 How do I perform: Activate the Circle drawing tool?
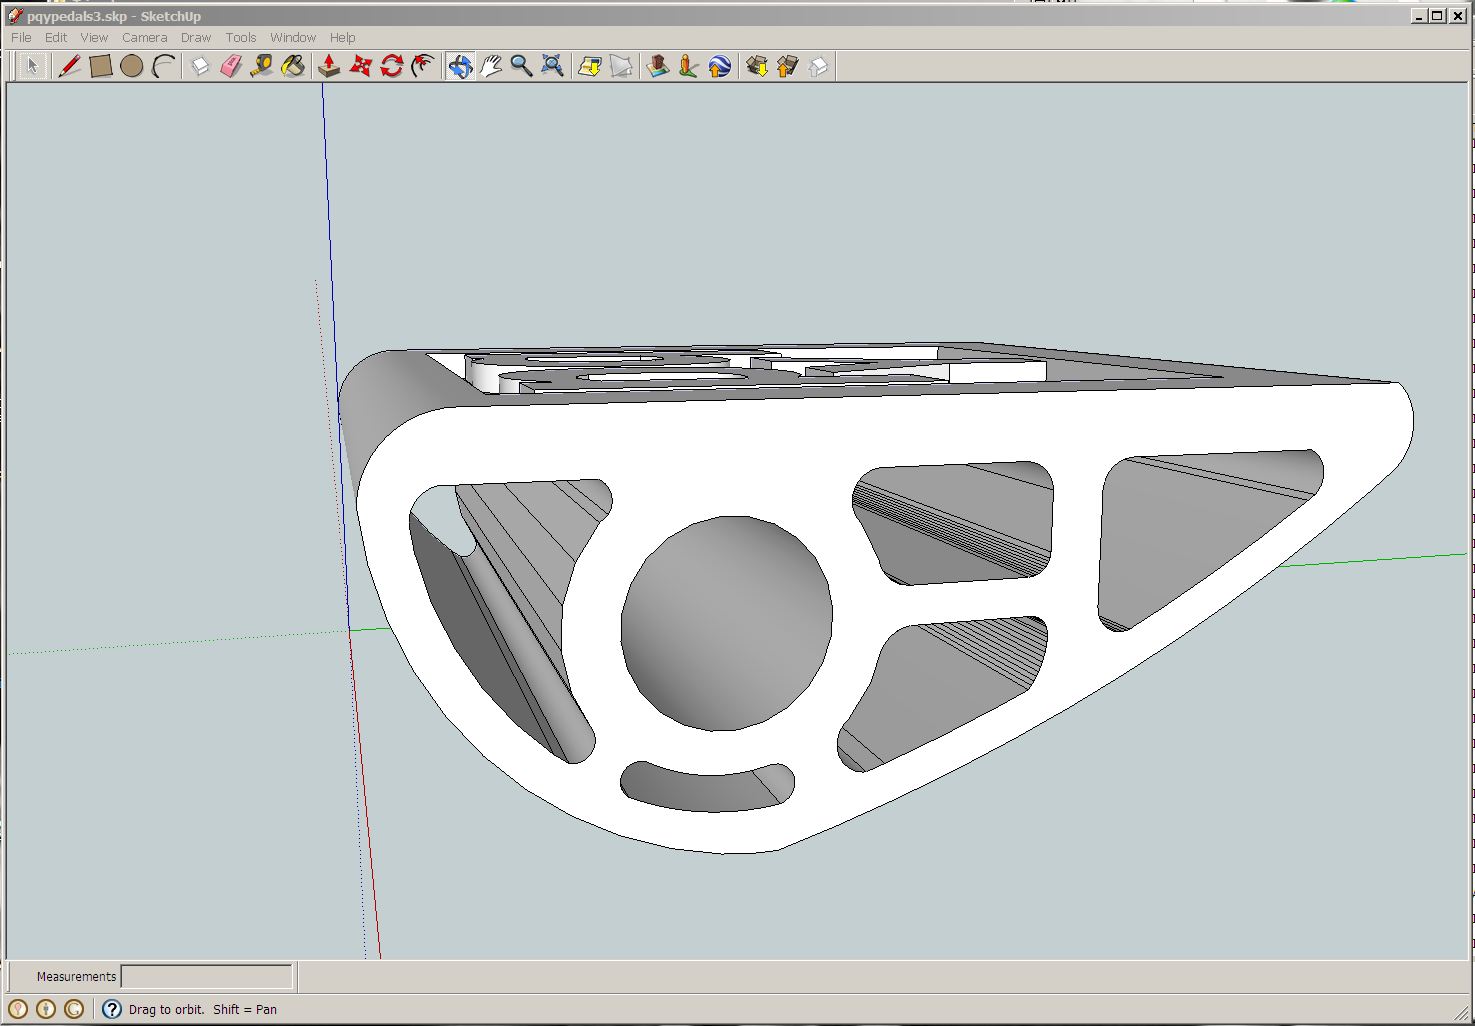pos(131,66)
